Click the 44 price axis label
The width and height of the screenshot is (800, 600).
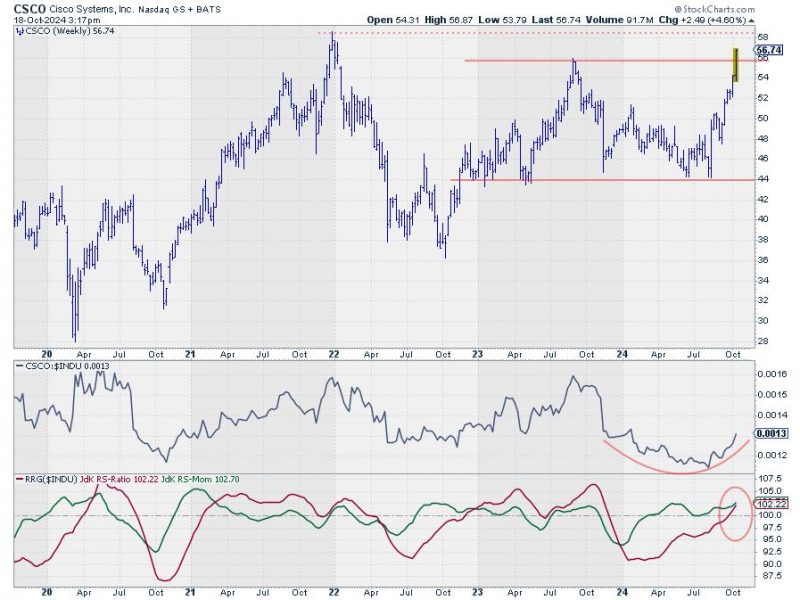[x=763, y=179]
